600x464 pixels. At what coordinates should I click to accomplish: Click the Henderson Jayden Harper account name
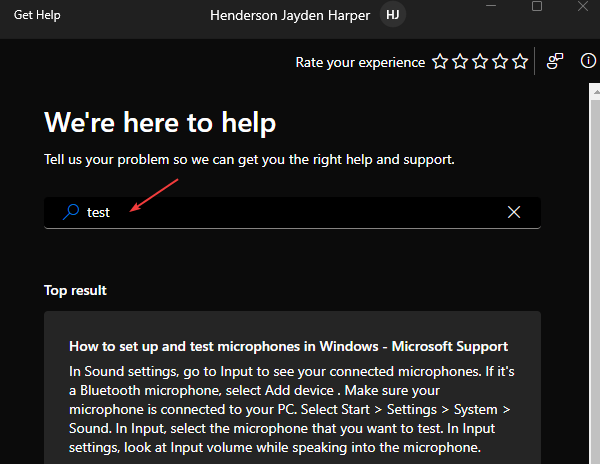point(290,15)
